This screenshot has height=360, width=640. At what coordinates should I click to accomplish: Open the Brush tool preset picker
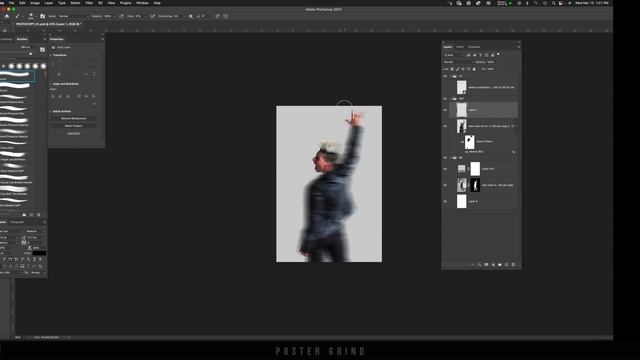tap(18, 16)
